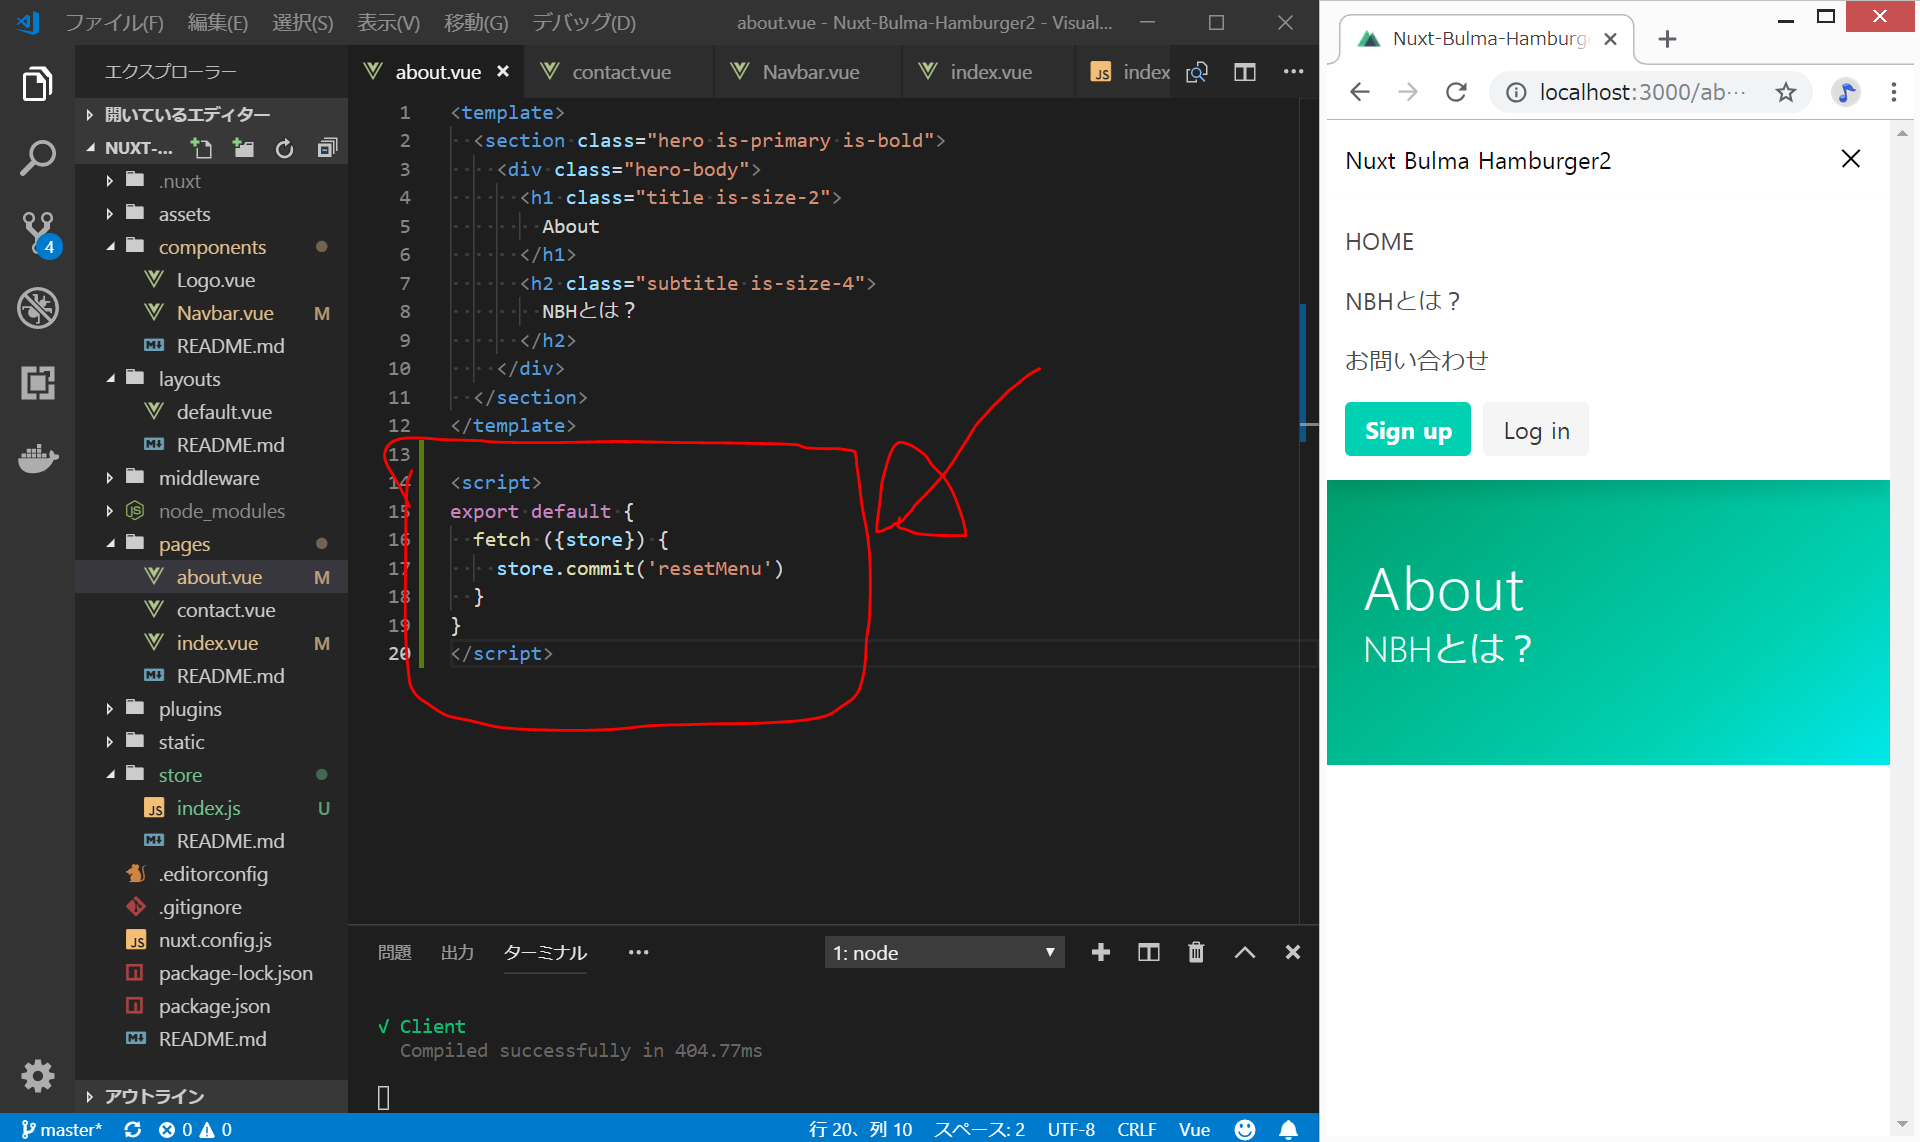
Task: Open the Search view in activity bar
Action: pos(37,158)
